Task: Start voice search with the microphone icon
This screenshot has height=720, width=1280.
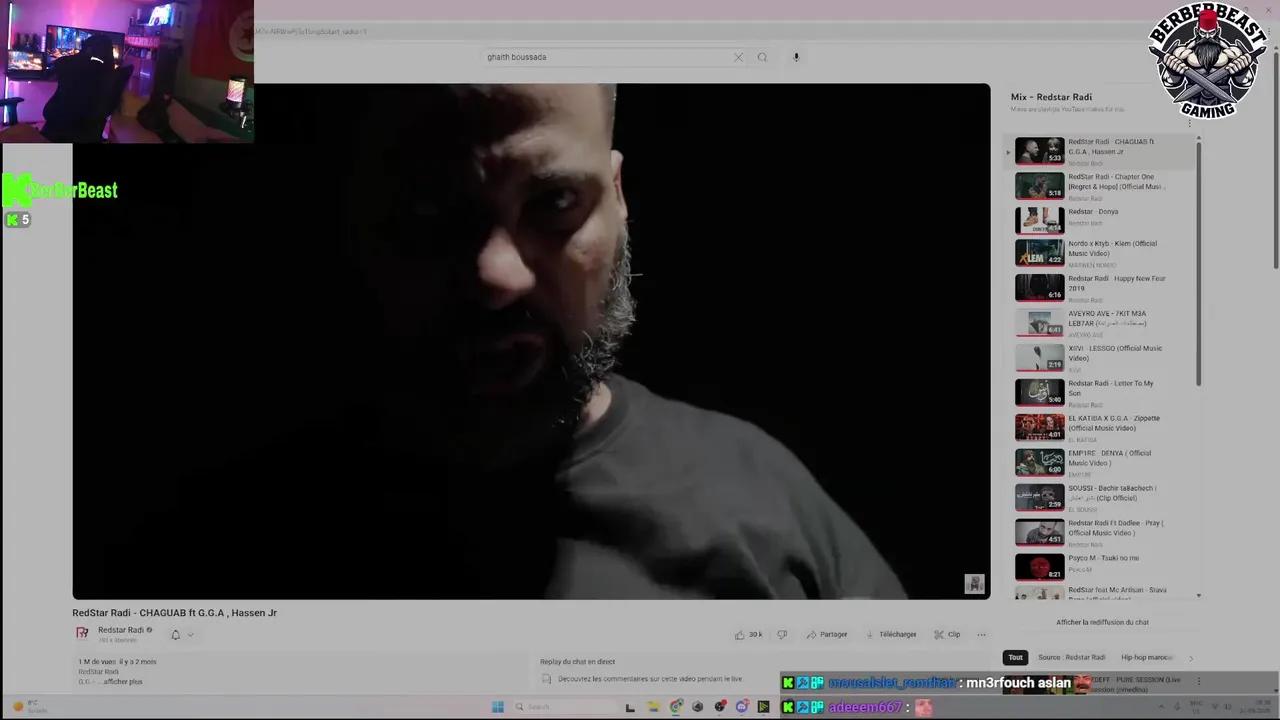Action: [796, 57]
